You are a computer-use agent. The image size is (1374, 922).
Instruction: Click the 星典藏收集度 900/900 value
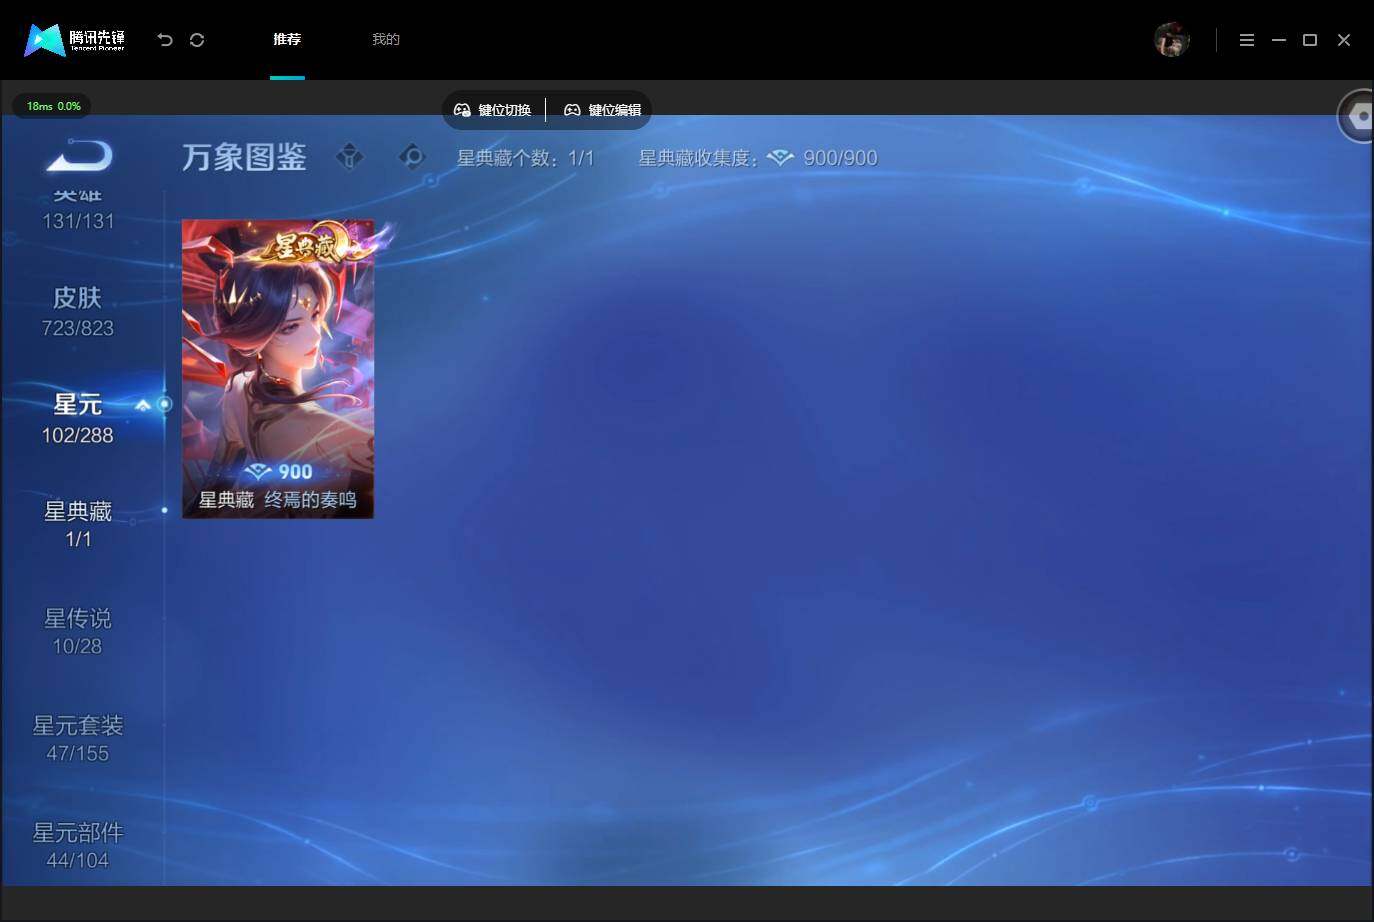click(840, 158)
